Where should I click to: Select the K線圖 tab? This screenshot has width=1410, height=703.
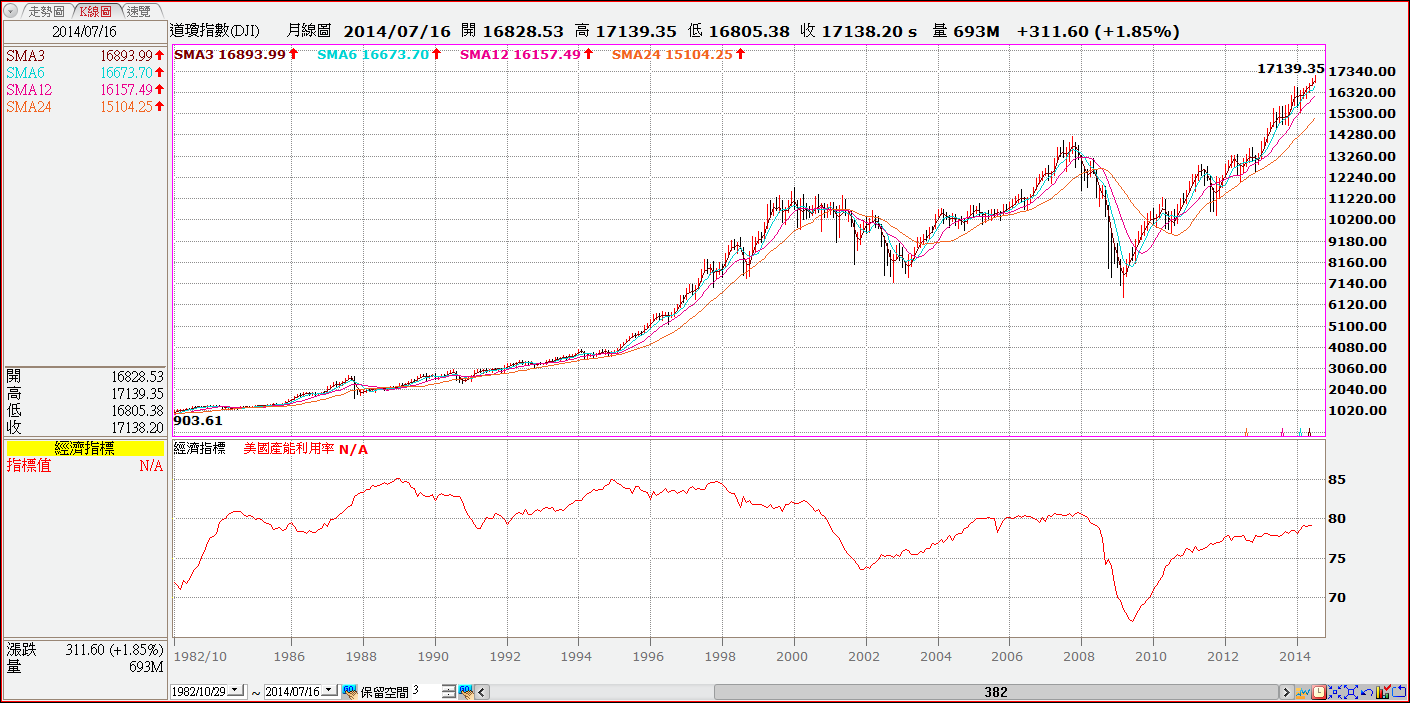click(x=95, y=11)
